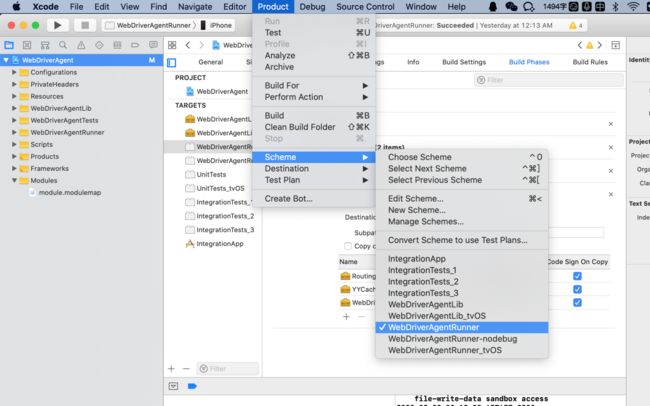This screenshot has height=406, width=650.
Task: Open the Debug menu in the menu bar
Action: coord(312,7)
